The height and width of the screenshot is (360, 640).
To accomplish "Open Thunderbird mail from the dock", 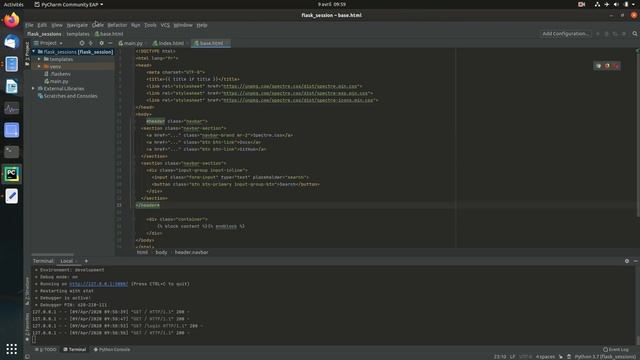I will 11,42.
